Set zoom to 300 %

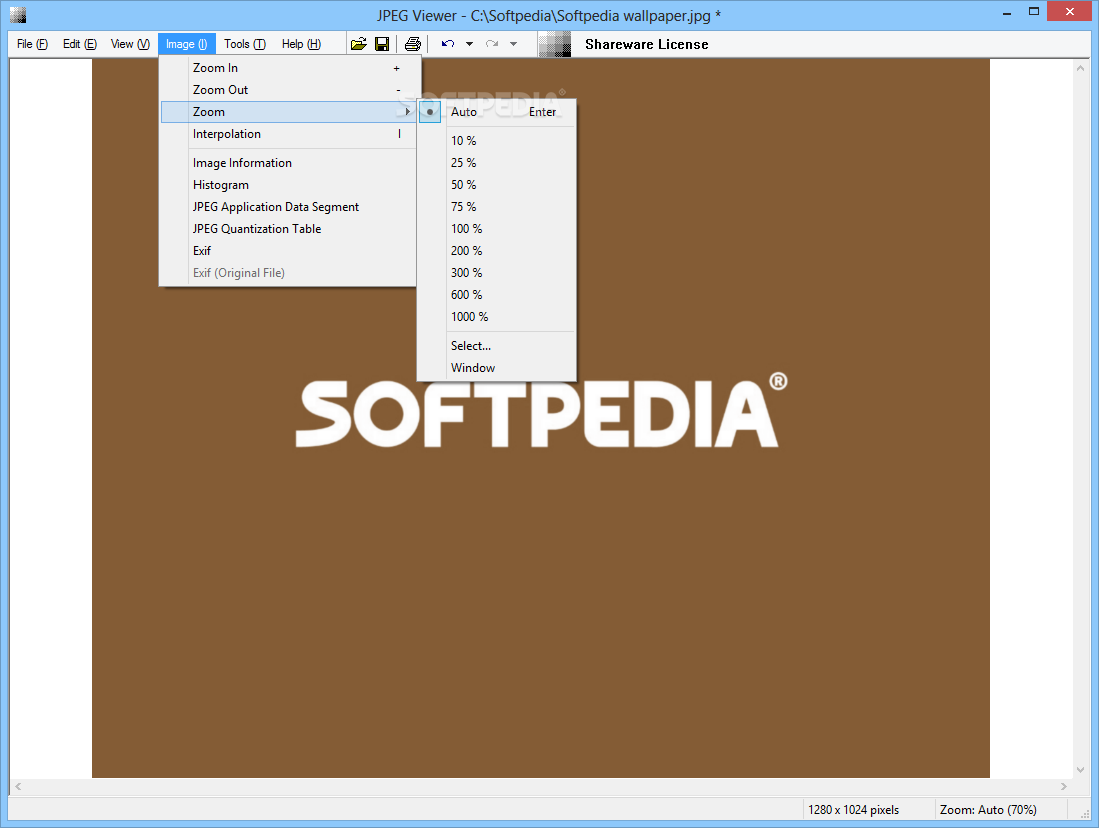tap(496, 273)
